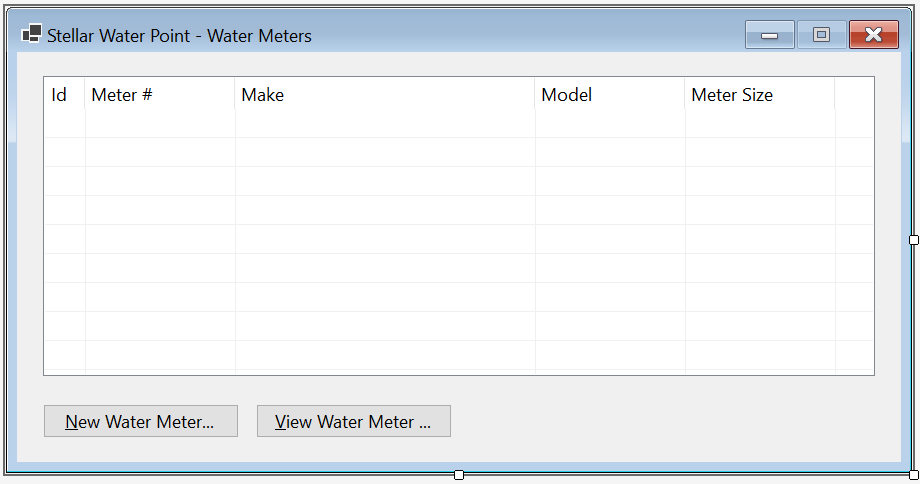Click the form icon in title bar
920x484 pixels.
32,33
